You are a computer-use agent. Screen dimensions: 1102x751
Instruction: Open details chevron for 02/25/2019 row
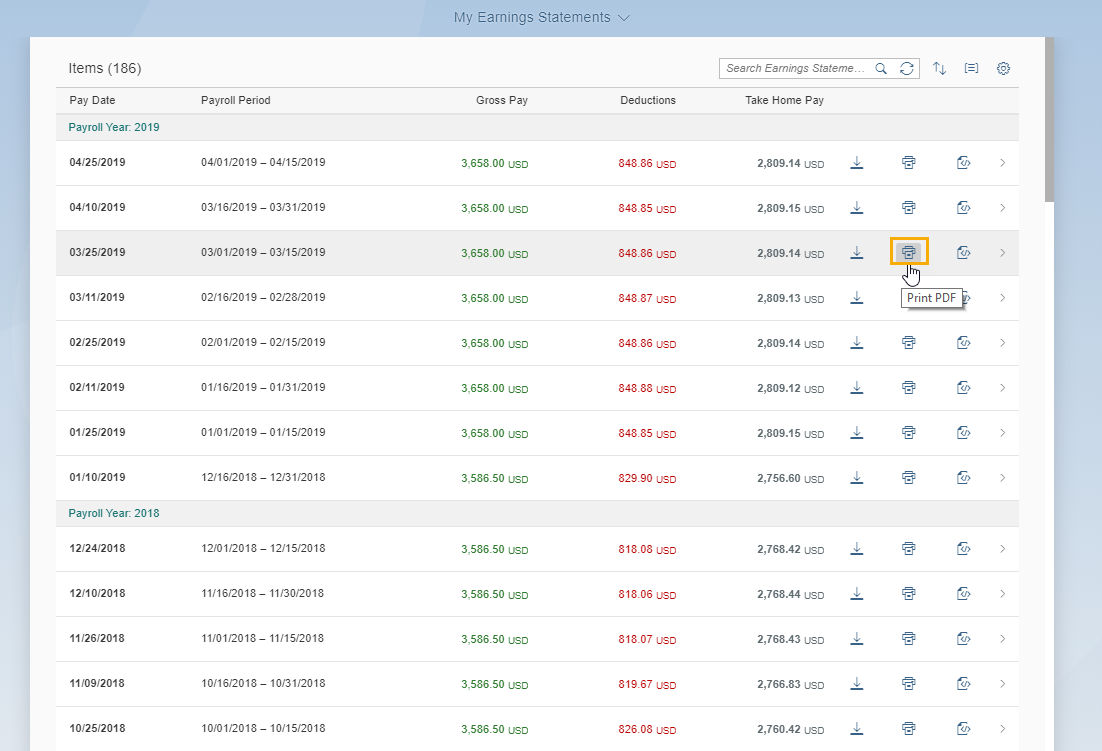pos(1002,343)
